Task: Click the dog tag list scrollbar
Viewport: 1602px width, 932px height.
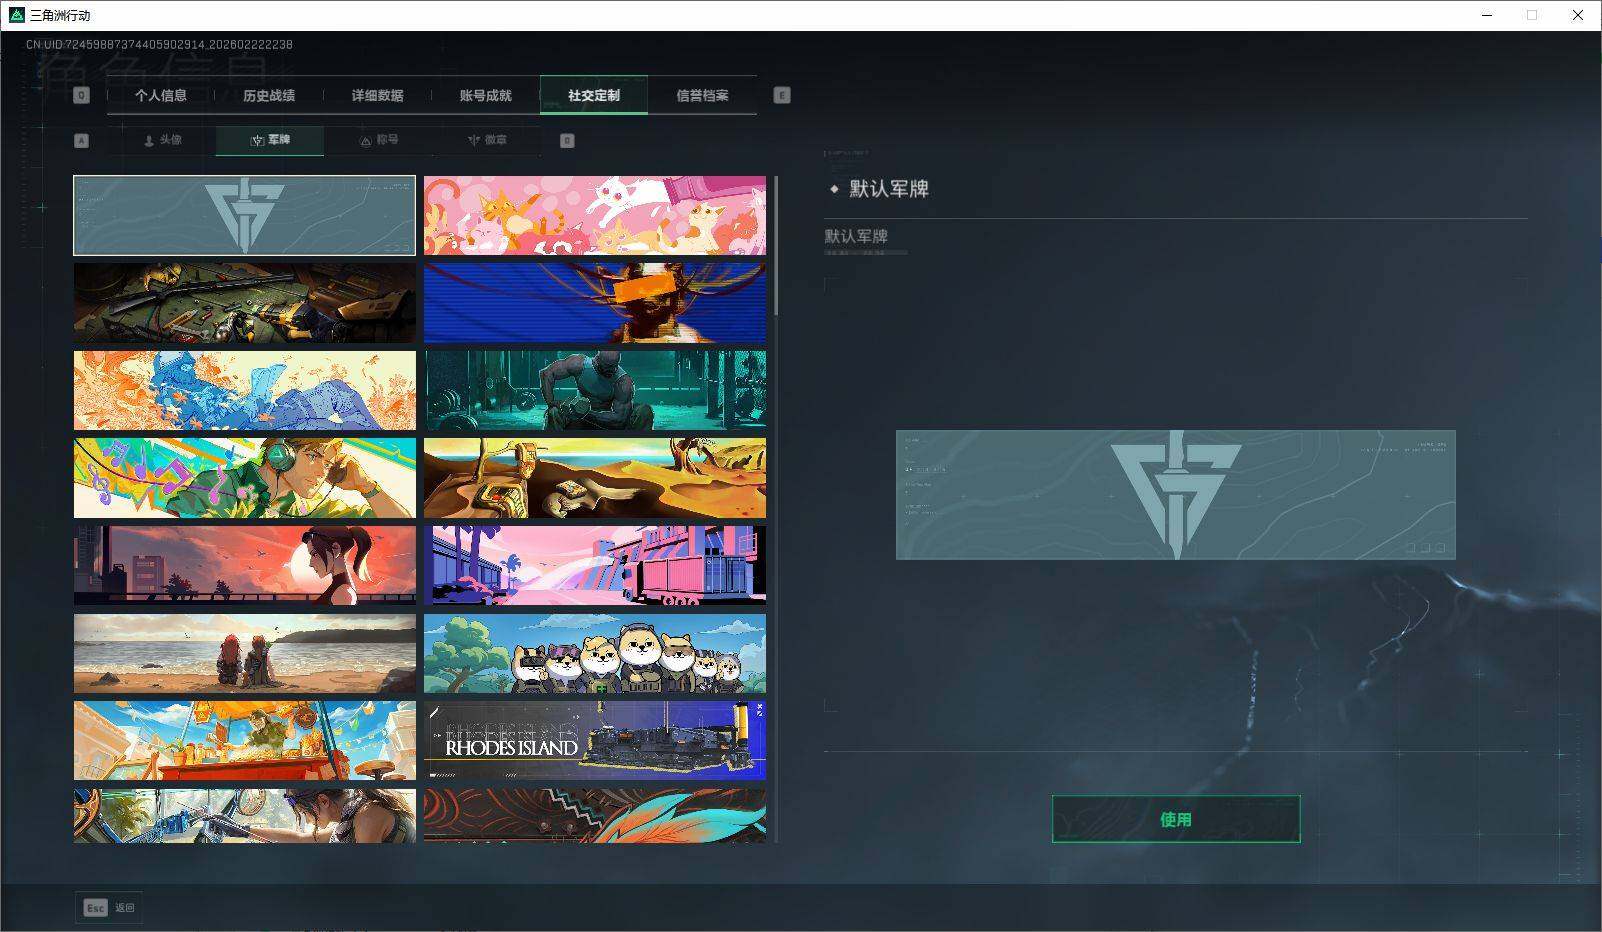Action: tap(776, 247)
